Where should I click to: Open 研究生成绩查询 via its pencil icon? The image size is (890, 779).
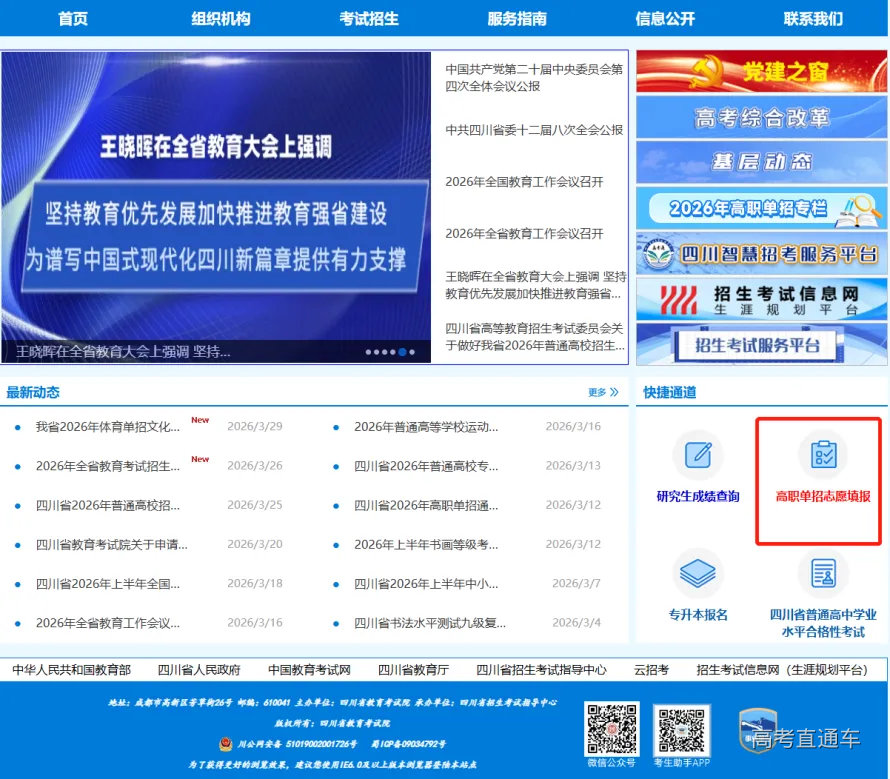coord(698,455)
